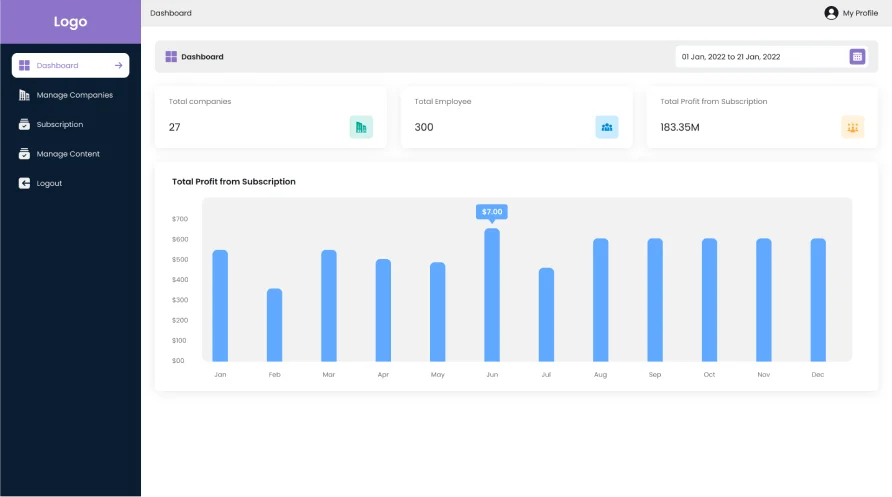The image size is (892, 497).
Task: Click the Total Employee people icon
Action: pyautogui.click(x=606, y=127)
